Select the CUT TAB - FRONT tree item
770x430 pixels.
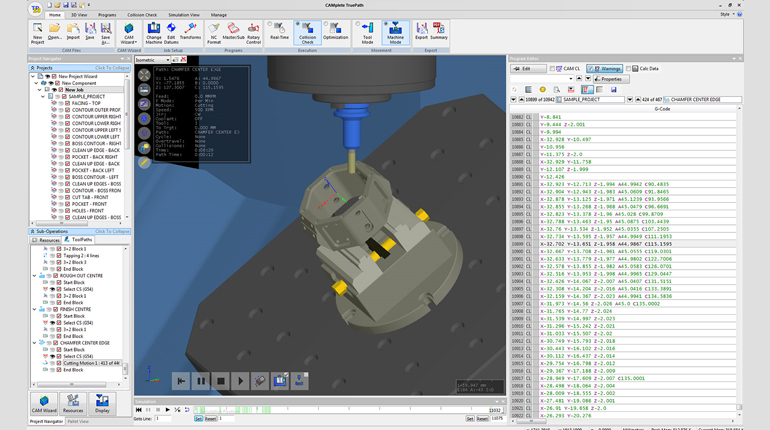pos(90,197)
